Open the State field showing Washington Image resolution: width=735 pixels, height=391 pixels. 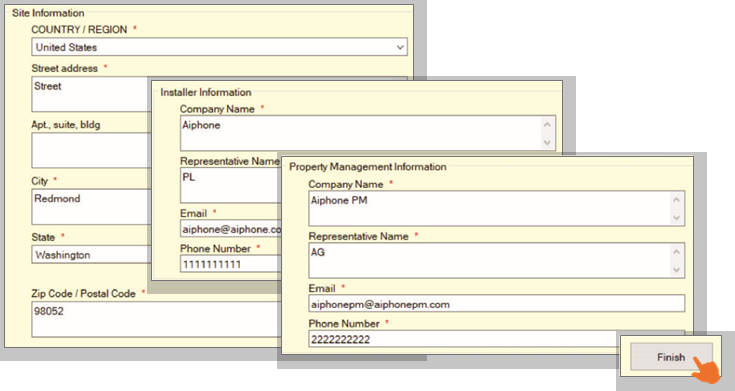tap(89, 255)
